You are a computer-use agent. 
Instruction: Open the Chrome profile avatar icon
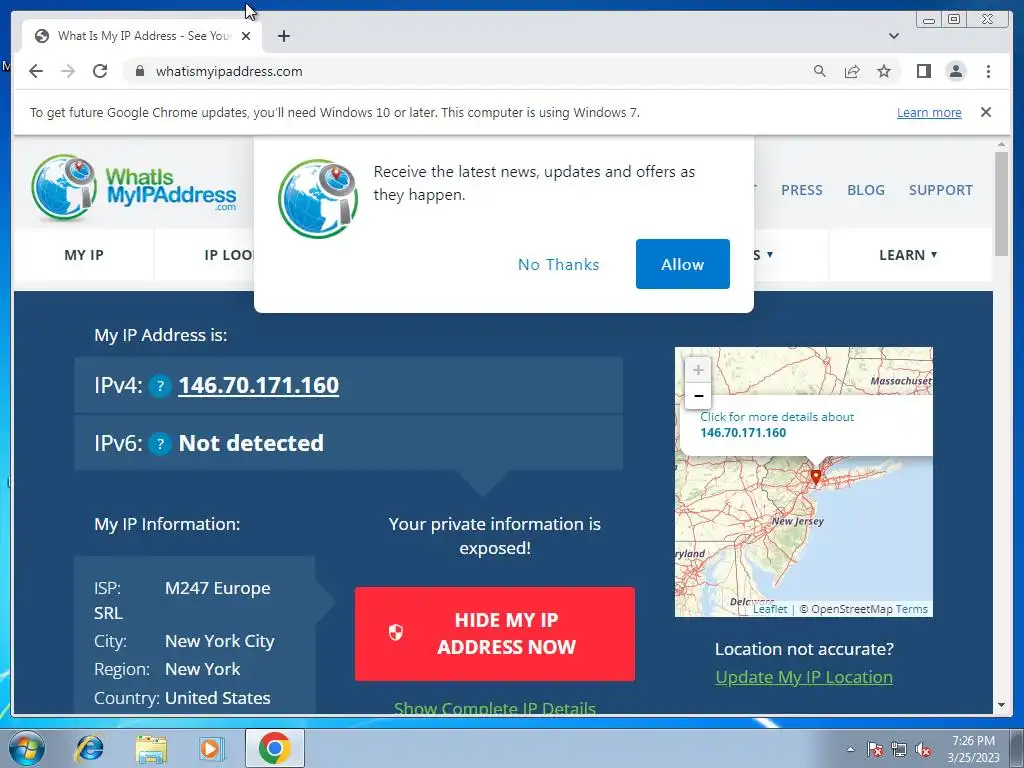click(x=955, y=71)
